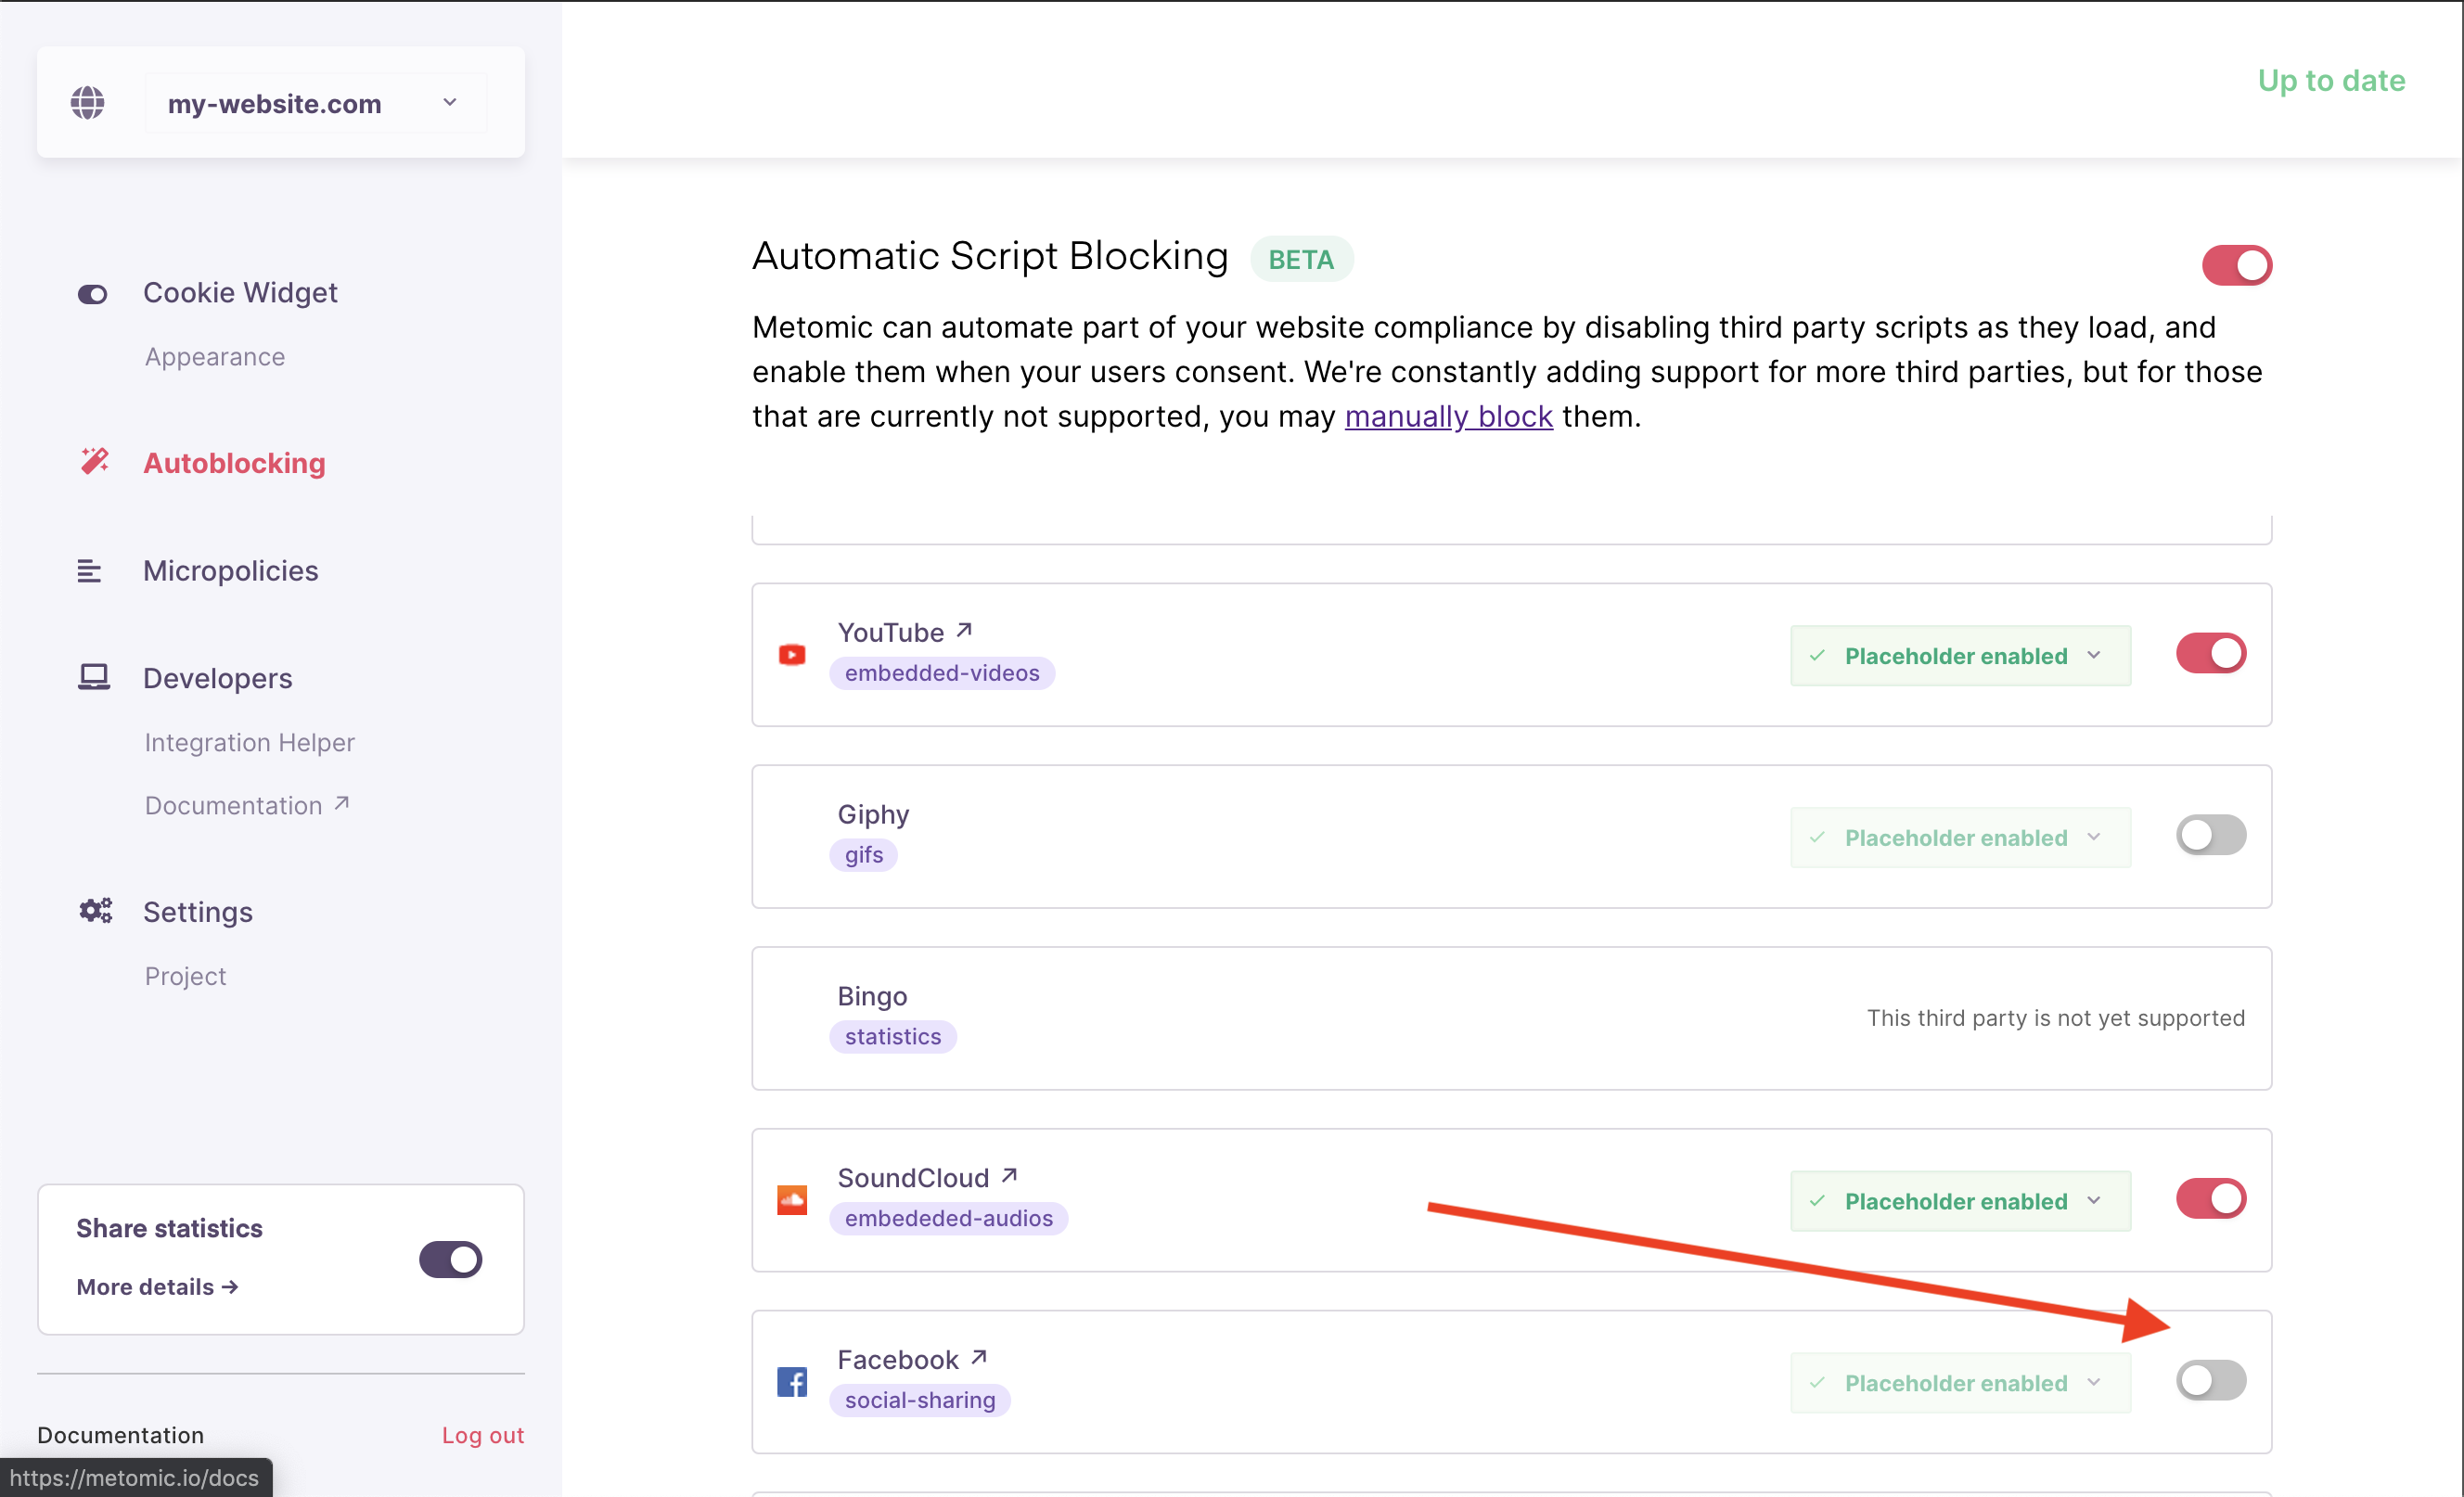The image size is (2464, 1497).
Task: Click the Cookie Widget toggle icon in sidebar
Action: [x=92, y=294]
